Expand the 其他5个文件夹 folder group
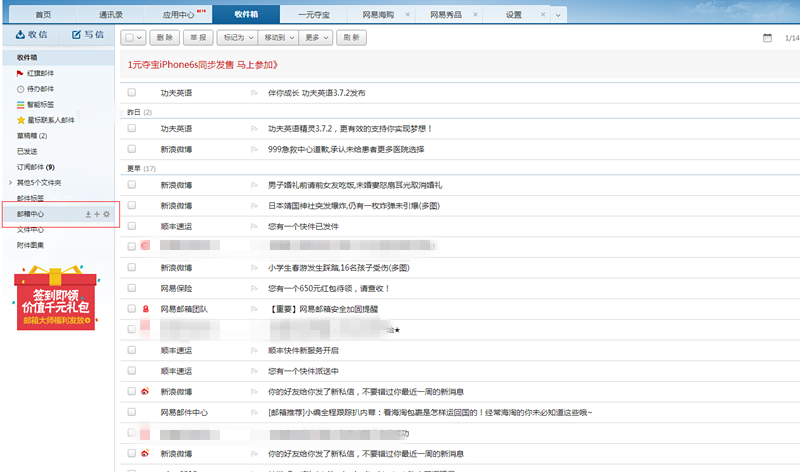The height and width of the screenshot is (472, 800). point(10,183)
